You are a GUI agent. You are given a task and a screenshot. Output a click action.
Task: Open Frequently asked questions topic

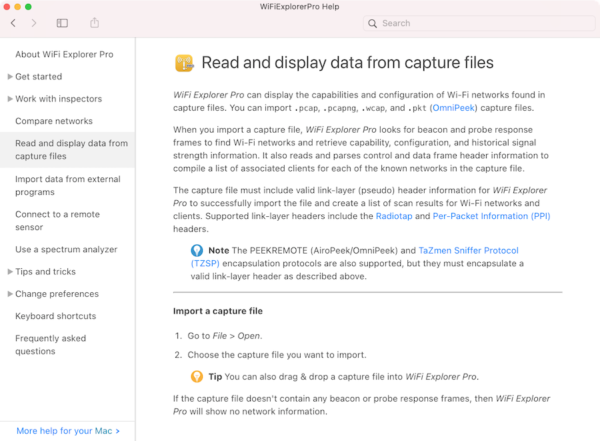(x=51, y=345)
